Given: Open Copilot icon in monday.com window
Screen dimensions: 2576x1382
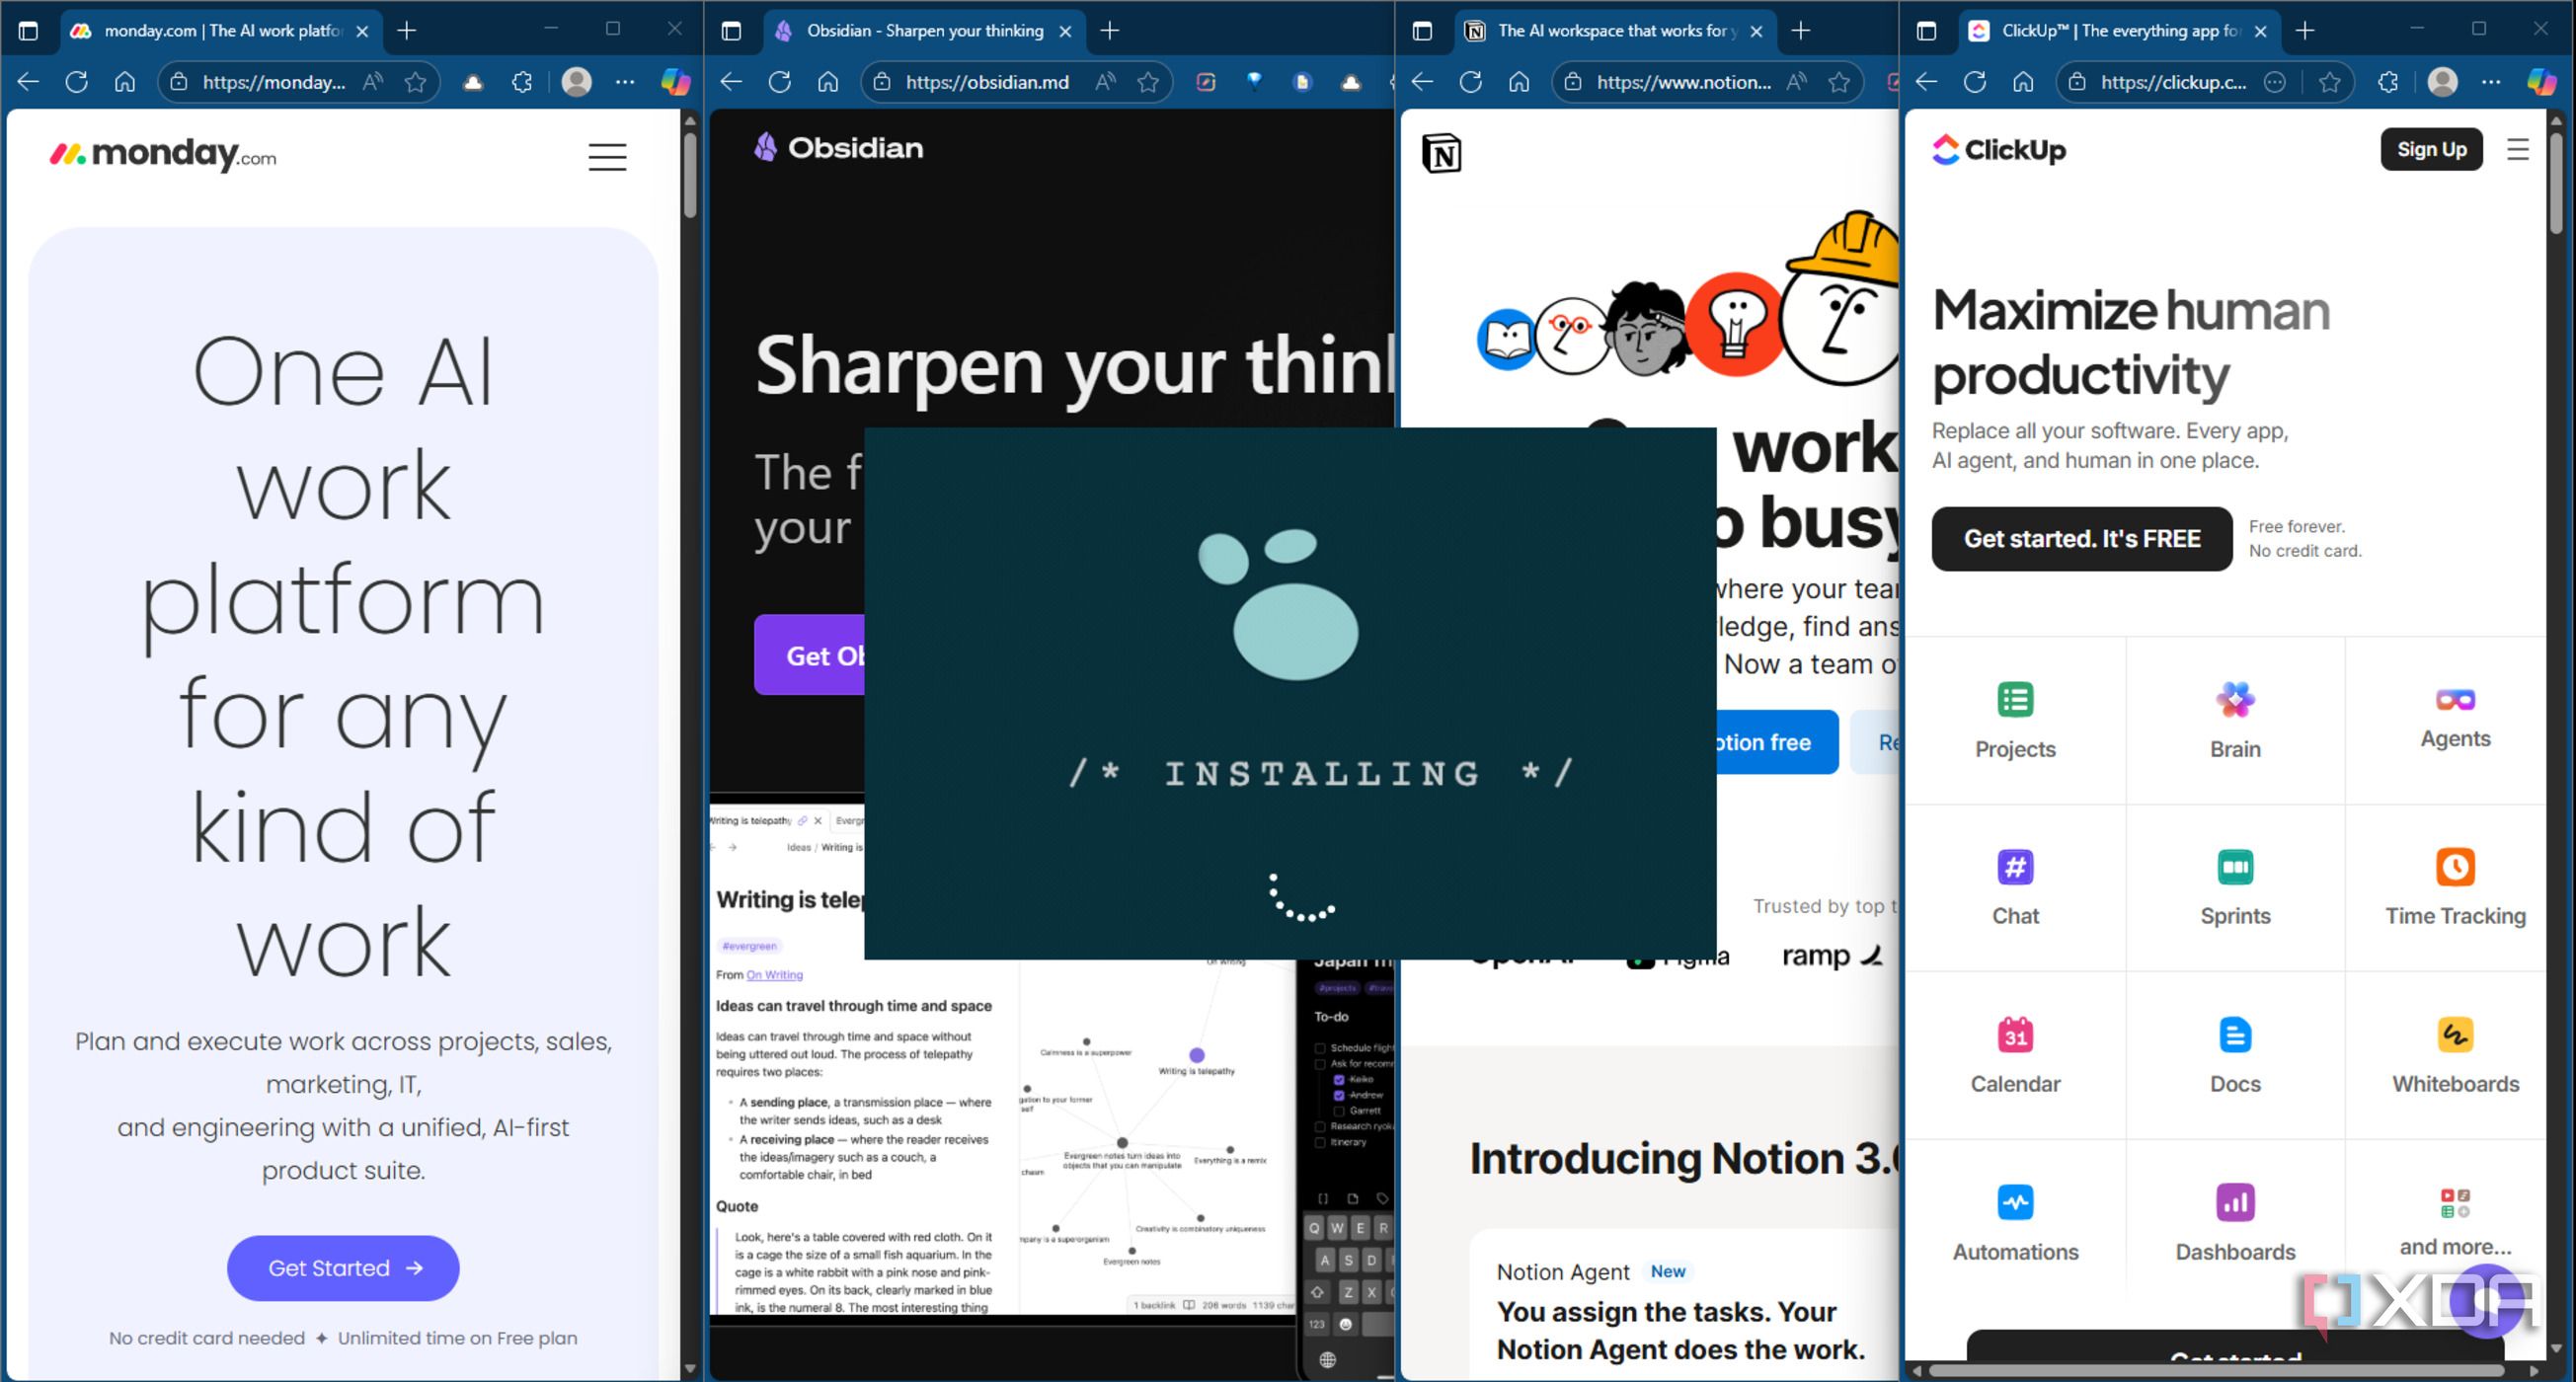Looking at the screenshot, I should (x=676, y=82).
